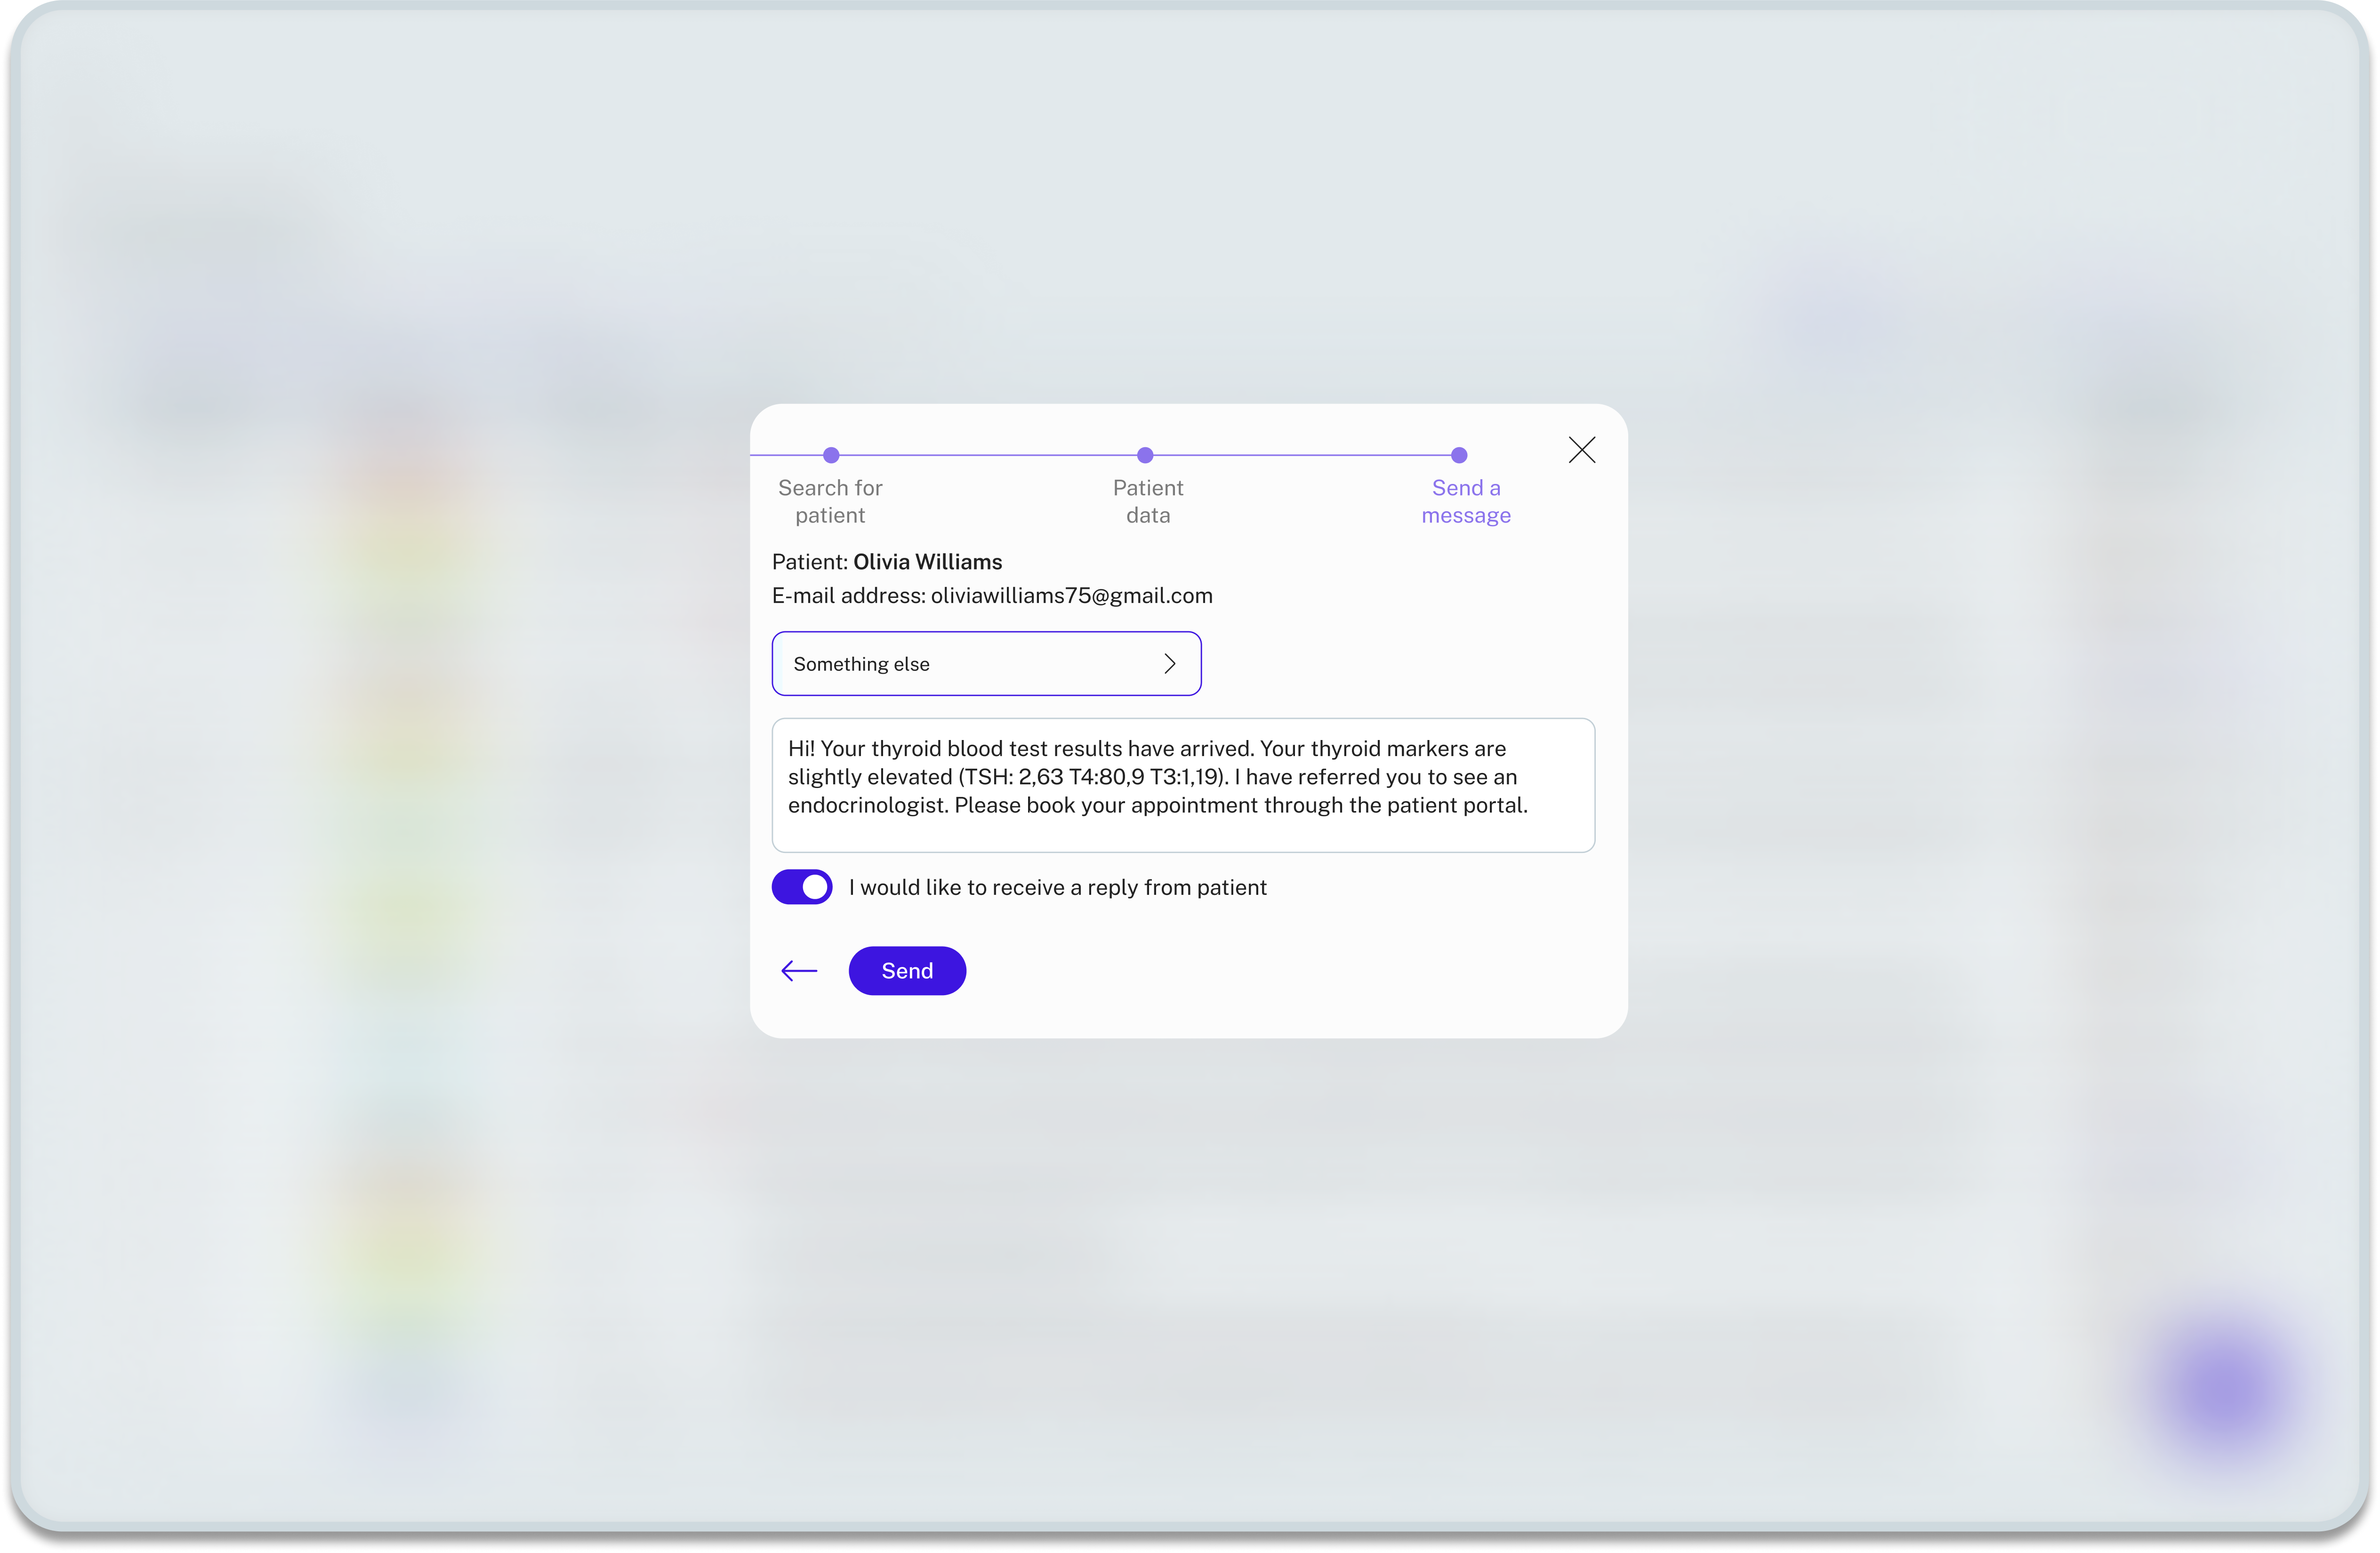Disable the receive reply from patient switch
2380x1553 pixels.
[802, 887]
